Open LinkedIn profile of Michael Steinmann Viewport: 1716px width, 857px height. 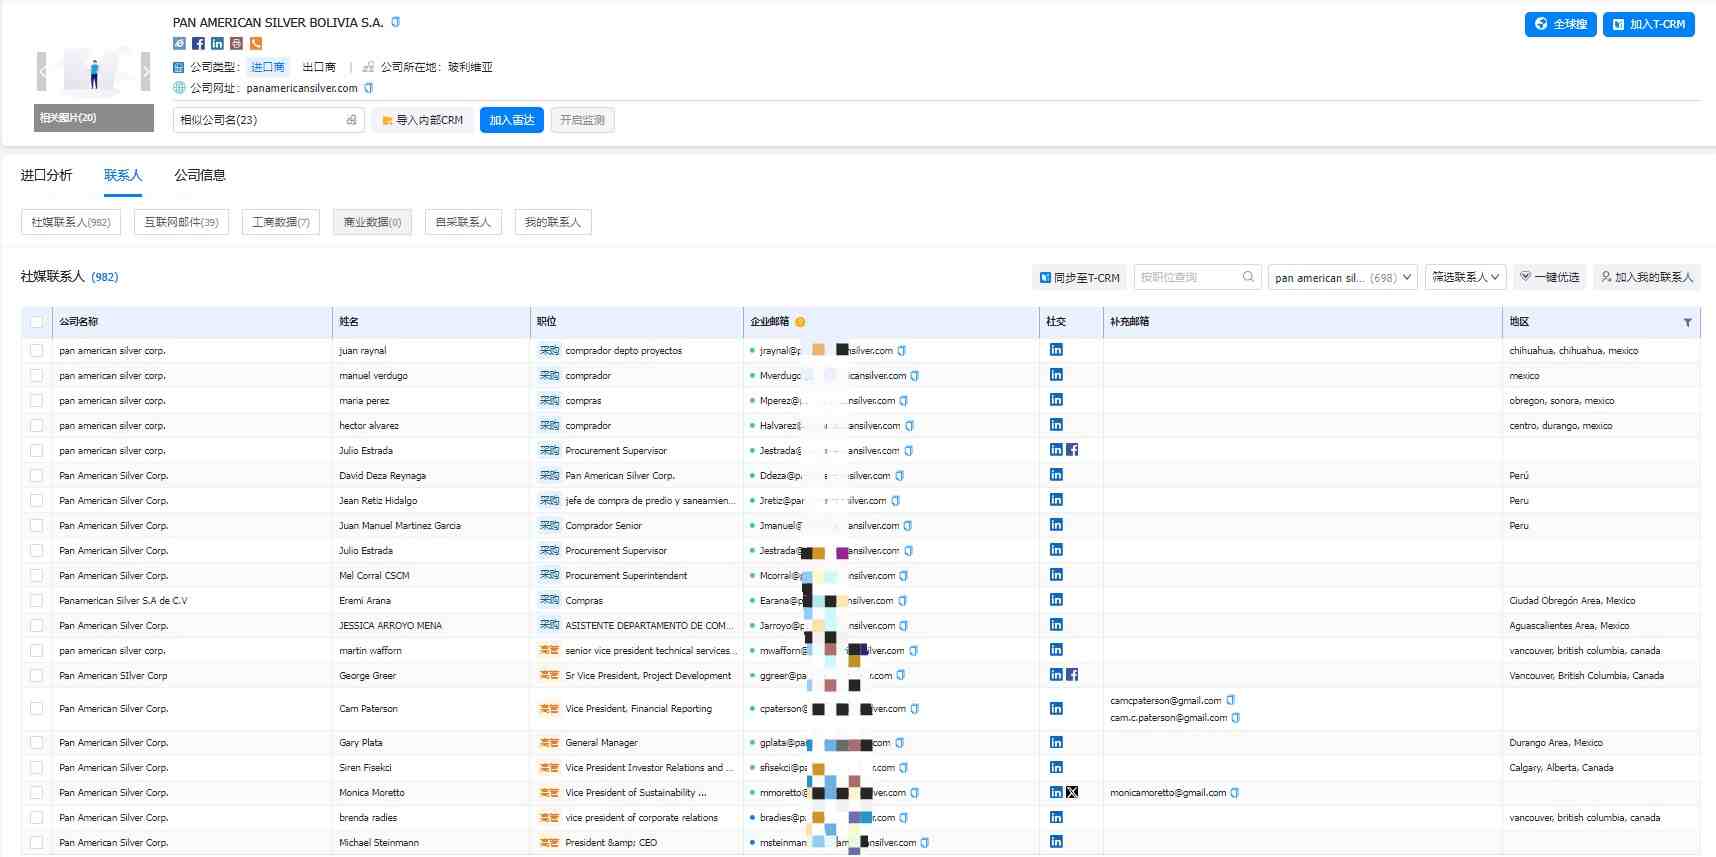click(1056, 842)
